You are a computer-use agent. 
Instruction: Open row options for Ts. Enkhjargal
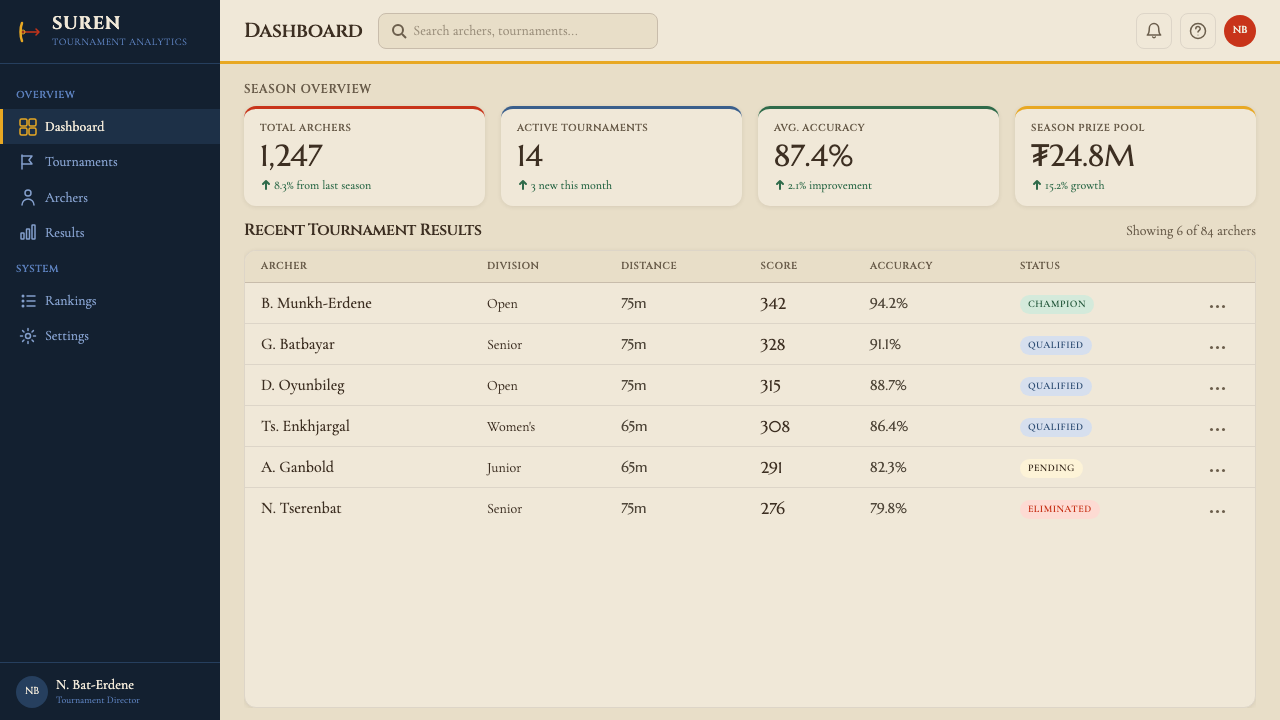(1217, 429)
